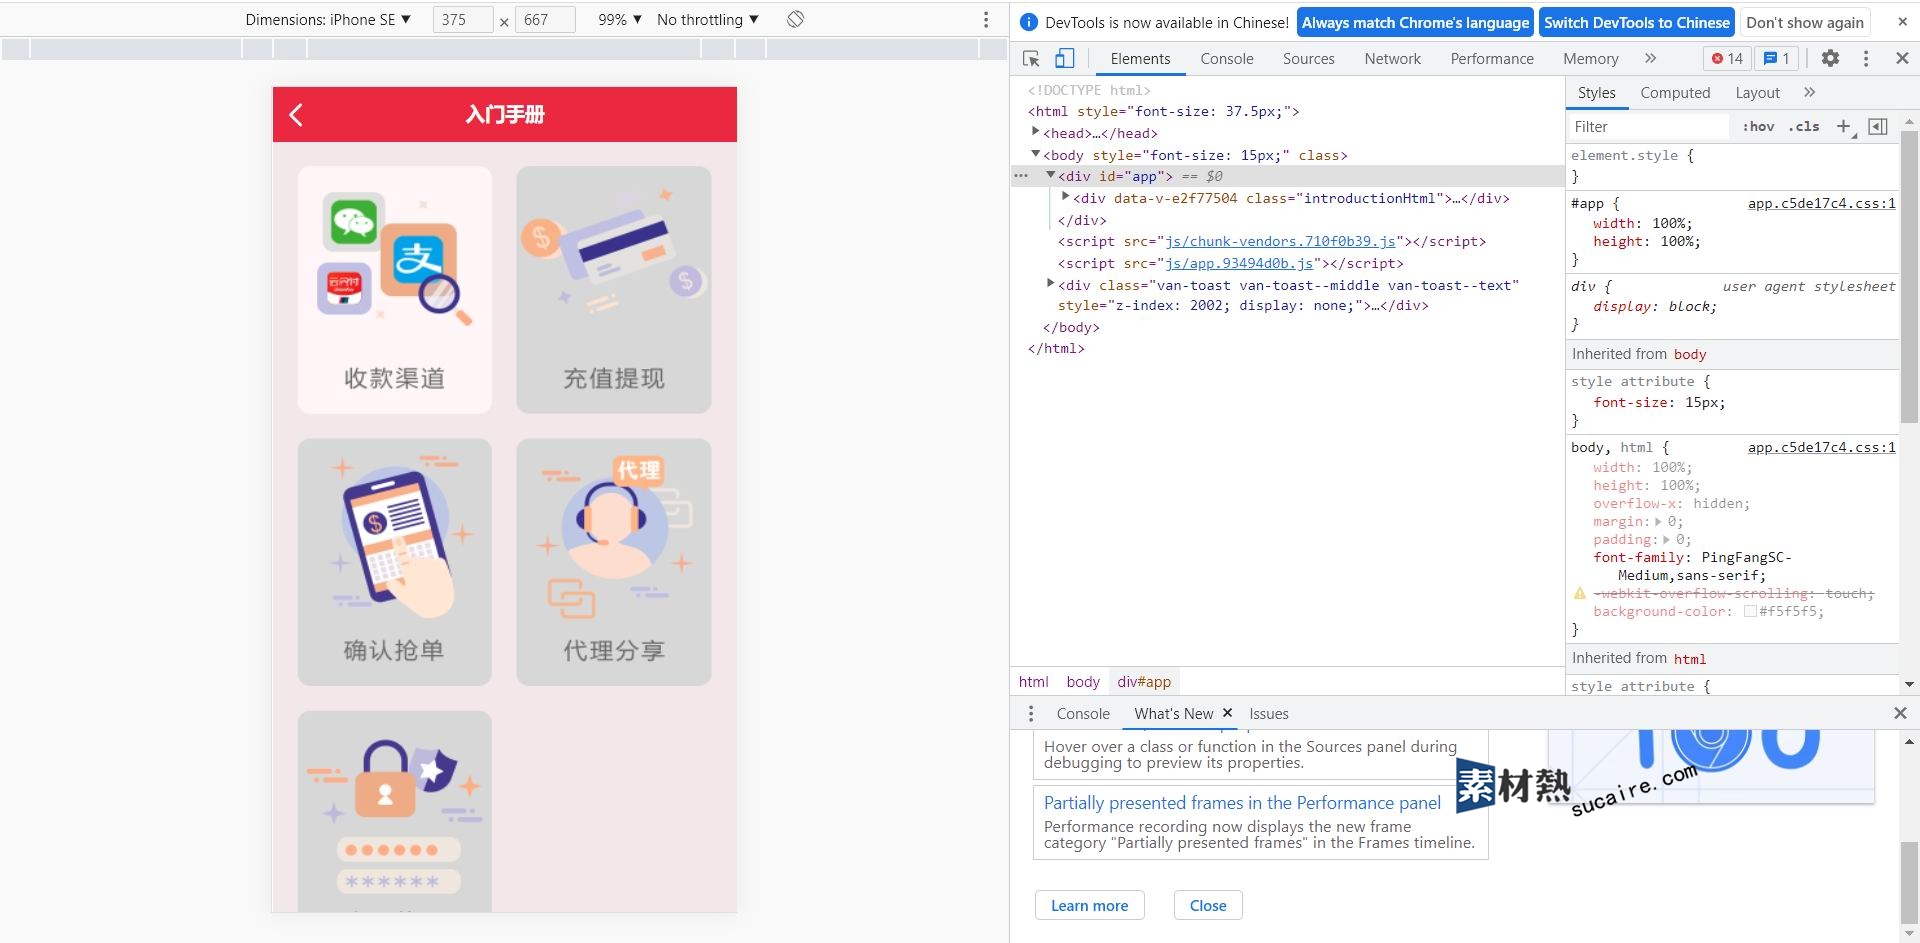Click Don't show again button

pyautogui.click(x=1804, y=22)
